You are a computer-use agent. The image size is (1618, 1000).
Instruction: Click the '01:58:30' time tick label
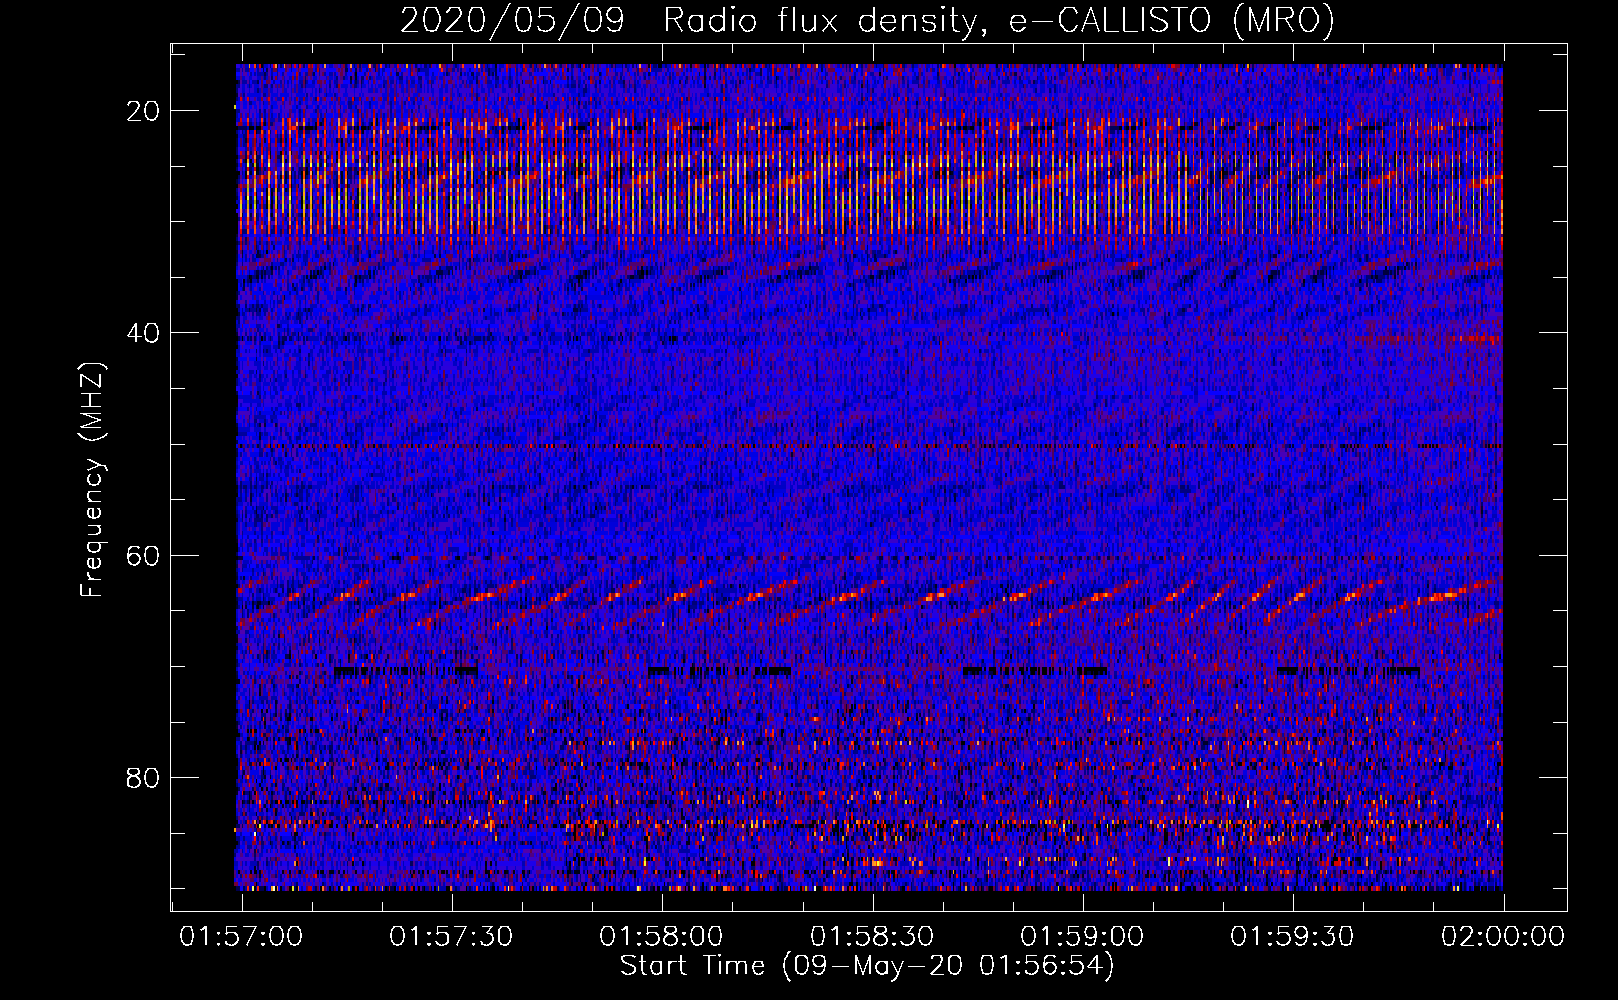point(872,937)
